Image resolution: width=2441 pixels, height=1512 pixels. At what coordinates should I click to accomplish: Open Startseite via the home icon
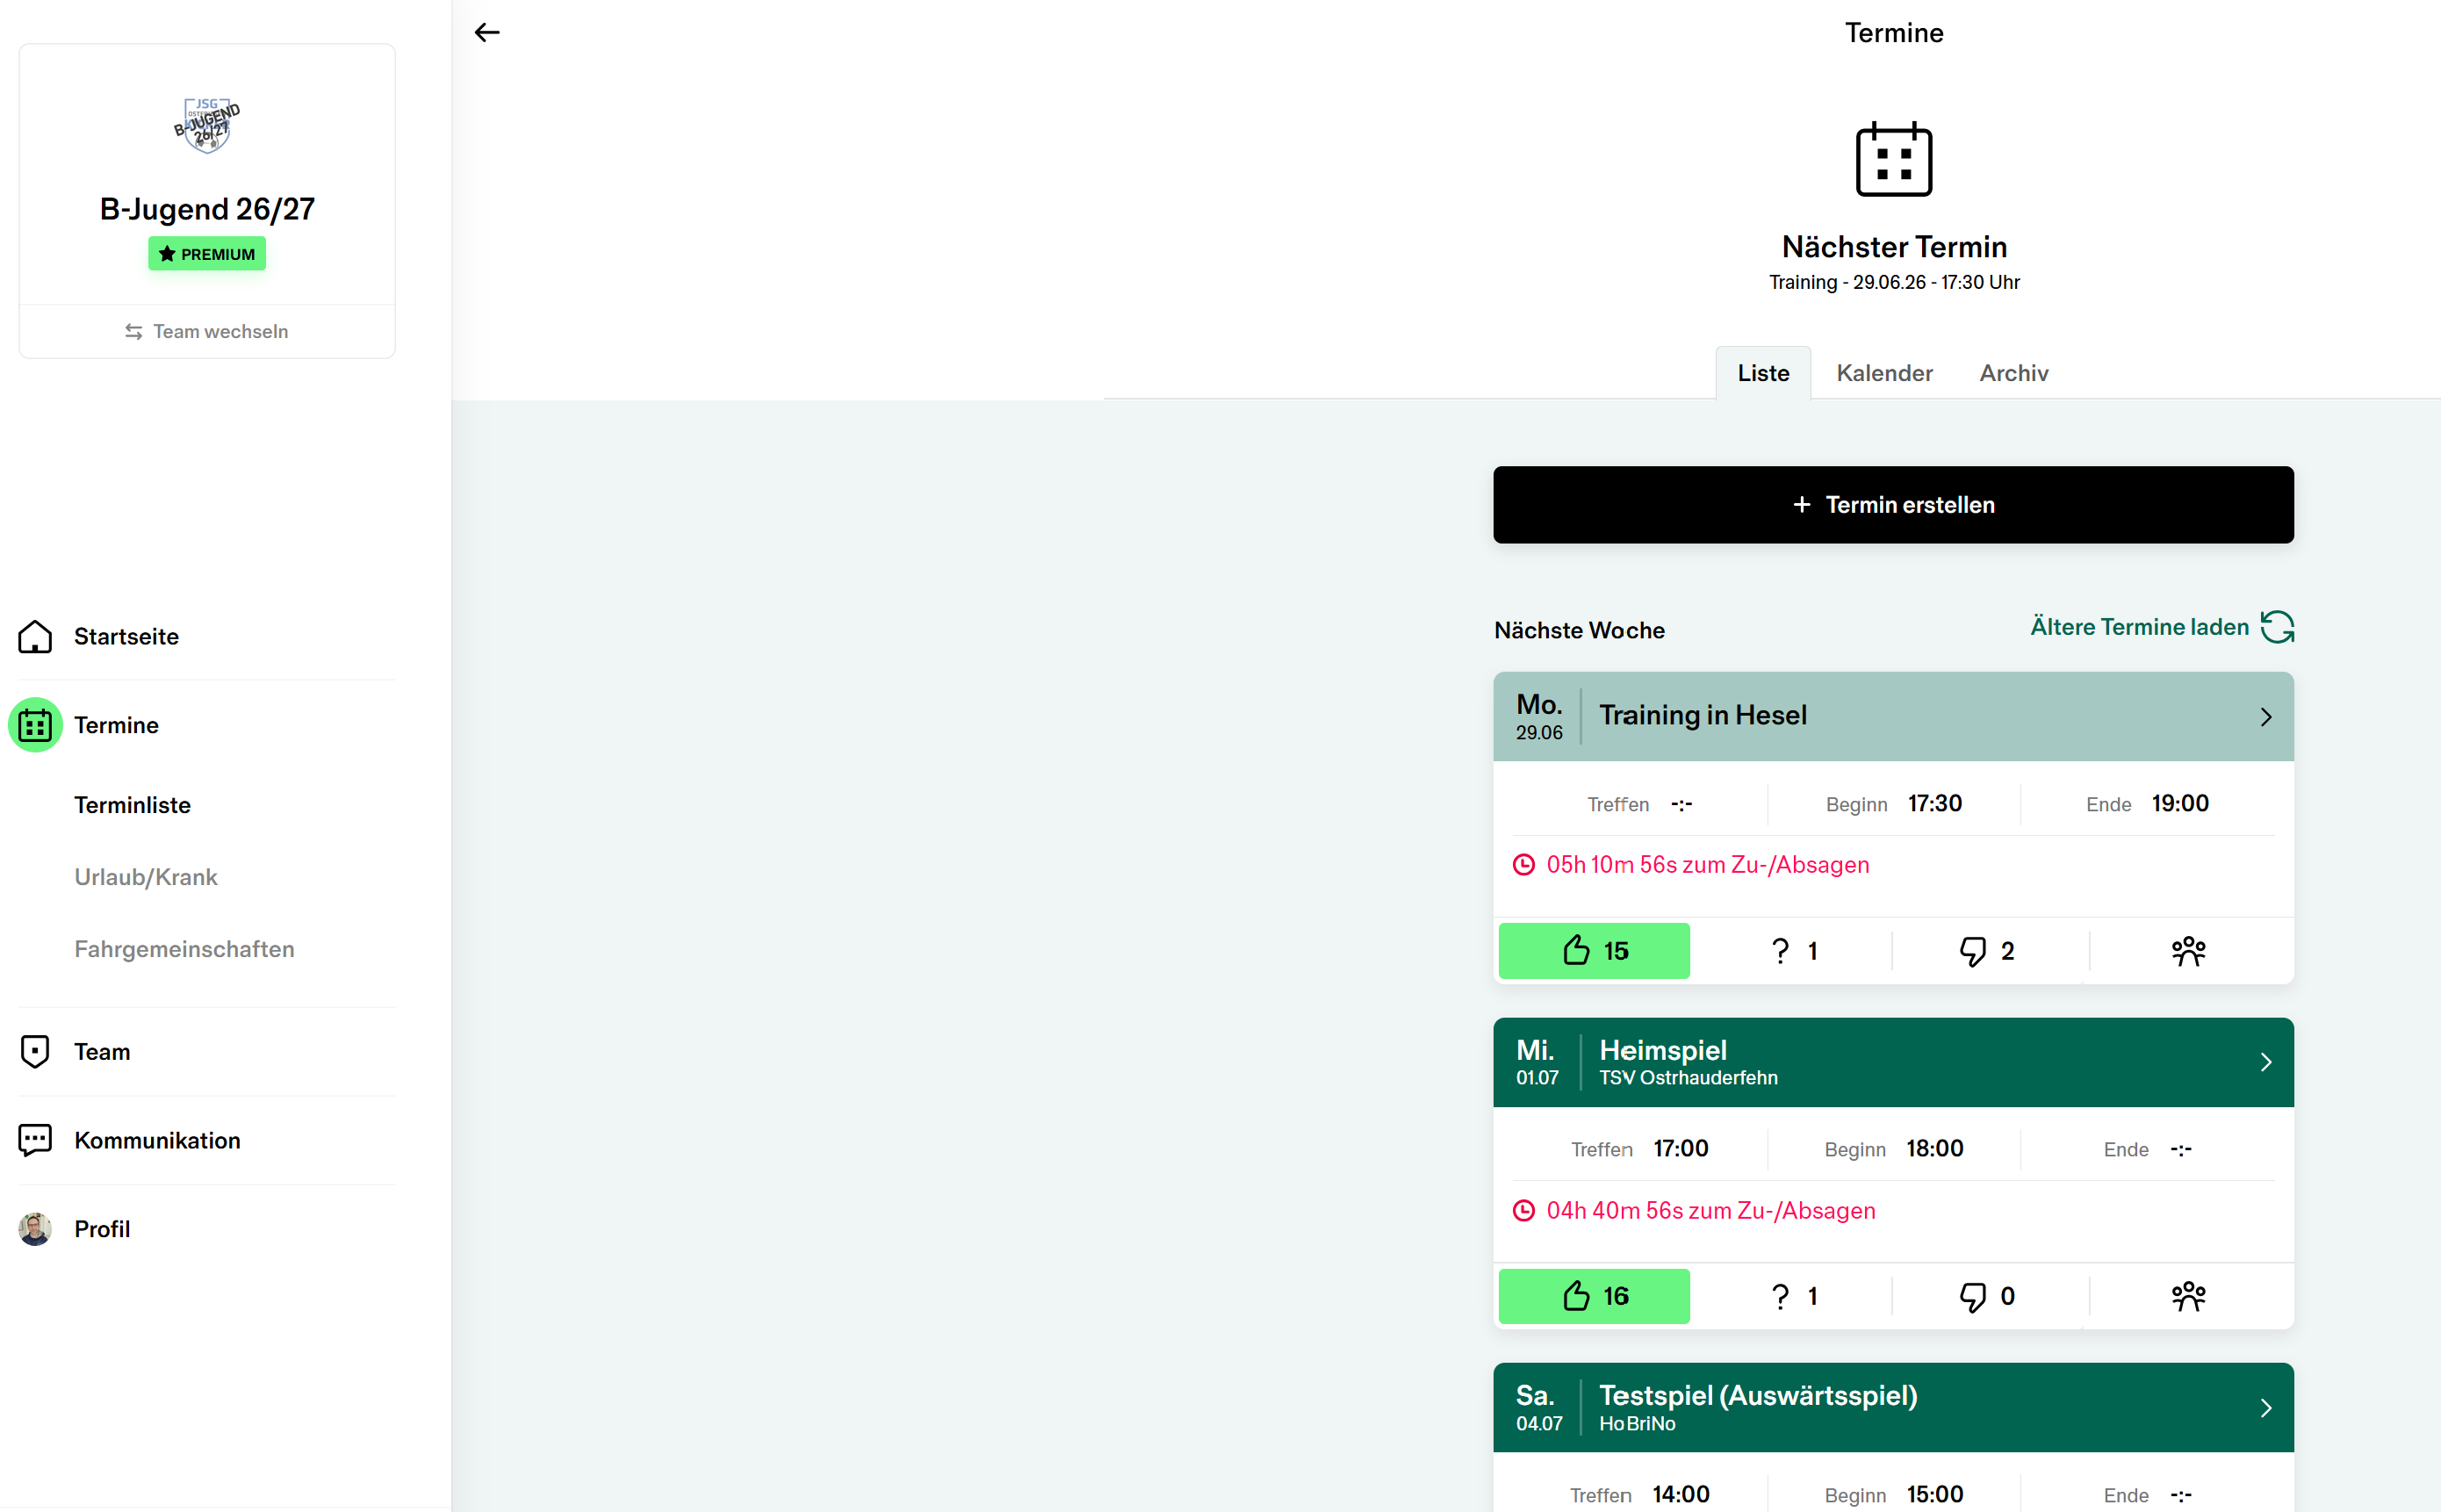35,636
